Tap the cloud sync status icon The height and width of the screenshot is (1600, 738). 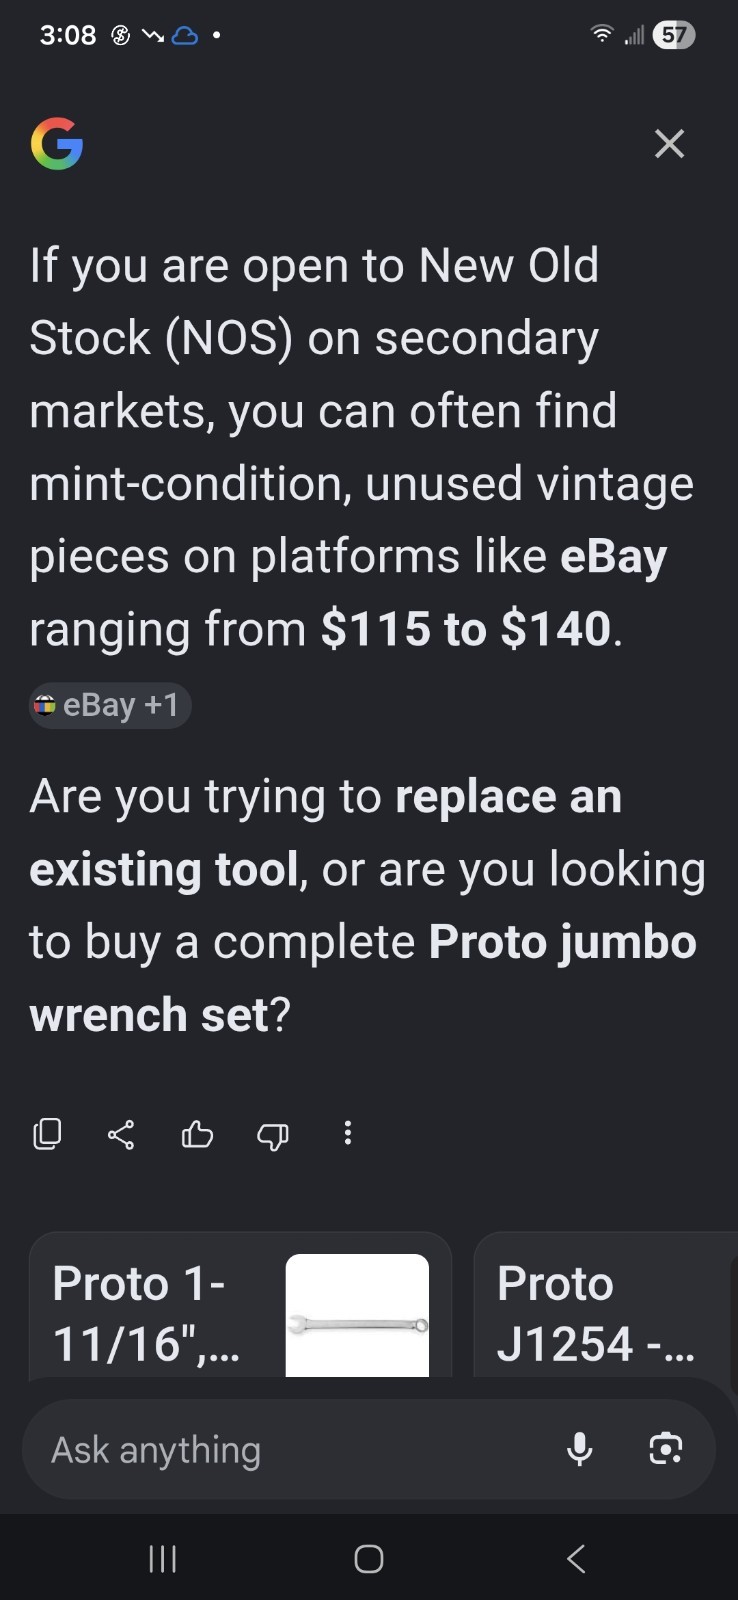pos(185,36)
